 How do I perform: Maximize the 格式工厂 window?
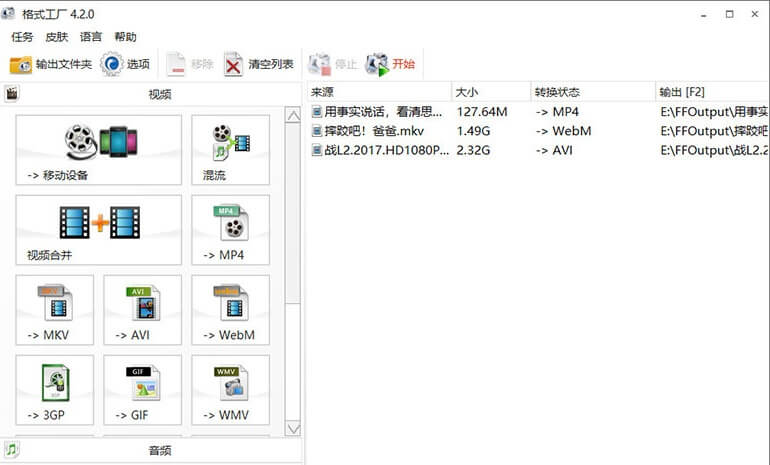[x=730, y=15]
